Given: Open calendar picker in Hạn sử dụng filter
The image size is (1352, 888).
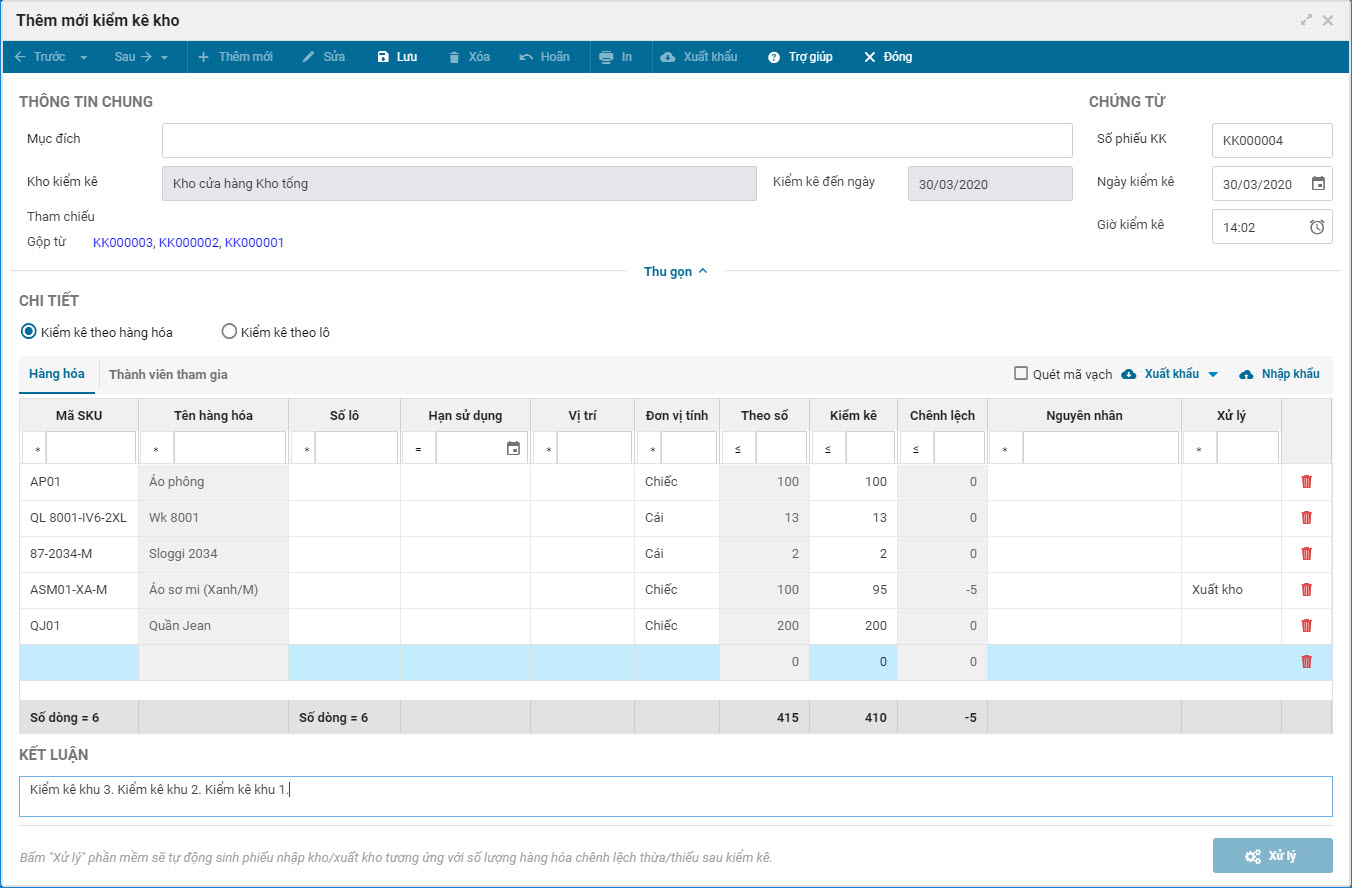Looking at the screenshot, I should [x=513, y=449].
